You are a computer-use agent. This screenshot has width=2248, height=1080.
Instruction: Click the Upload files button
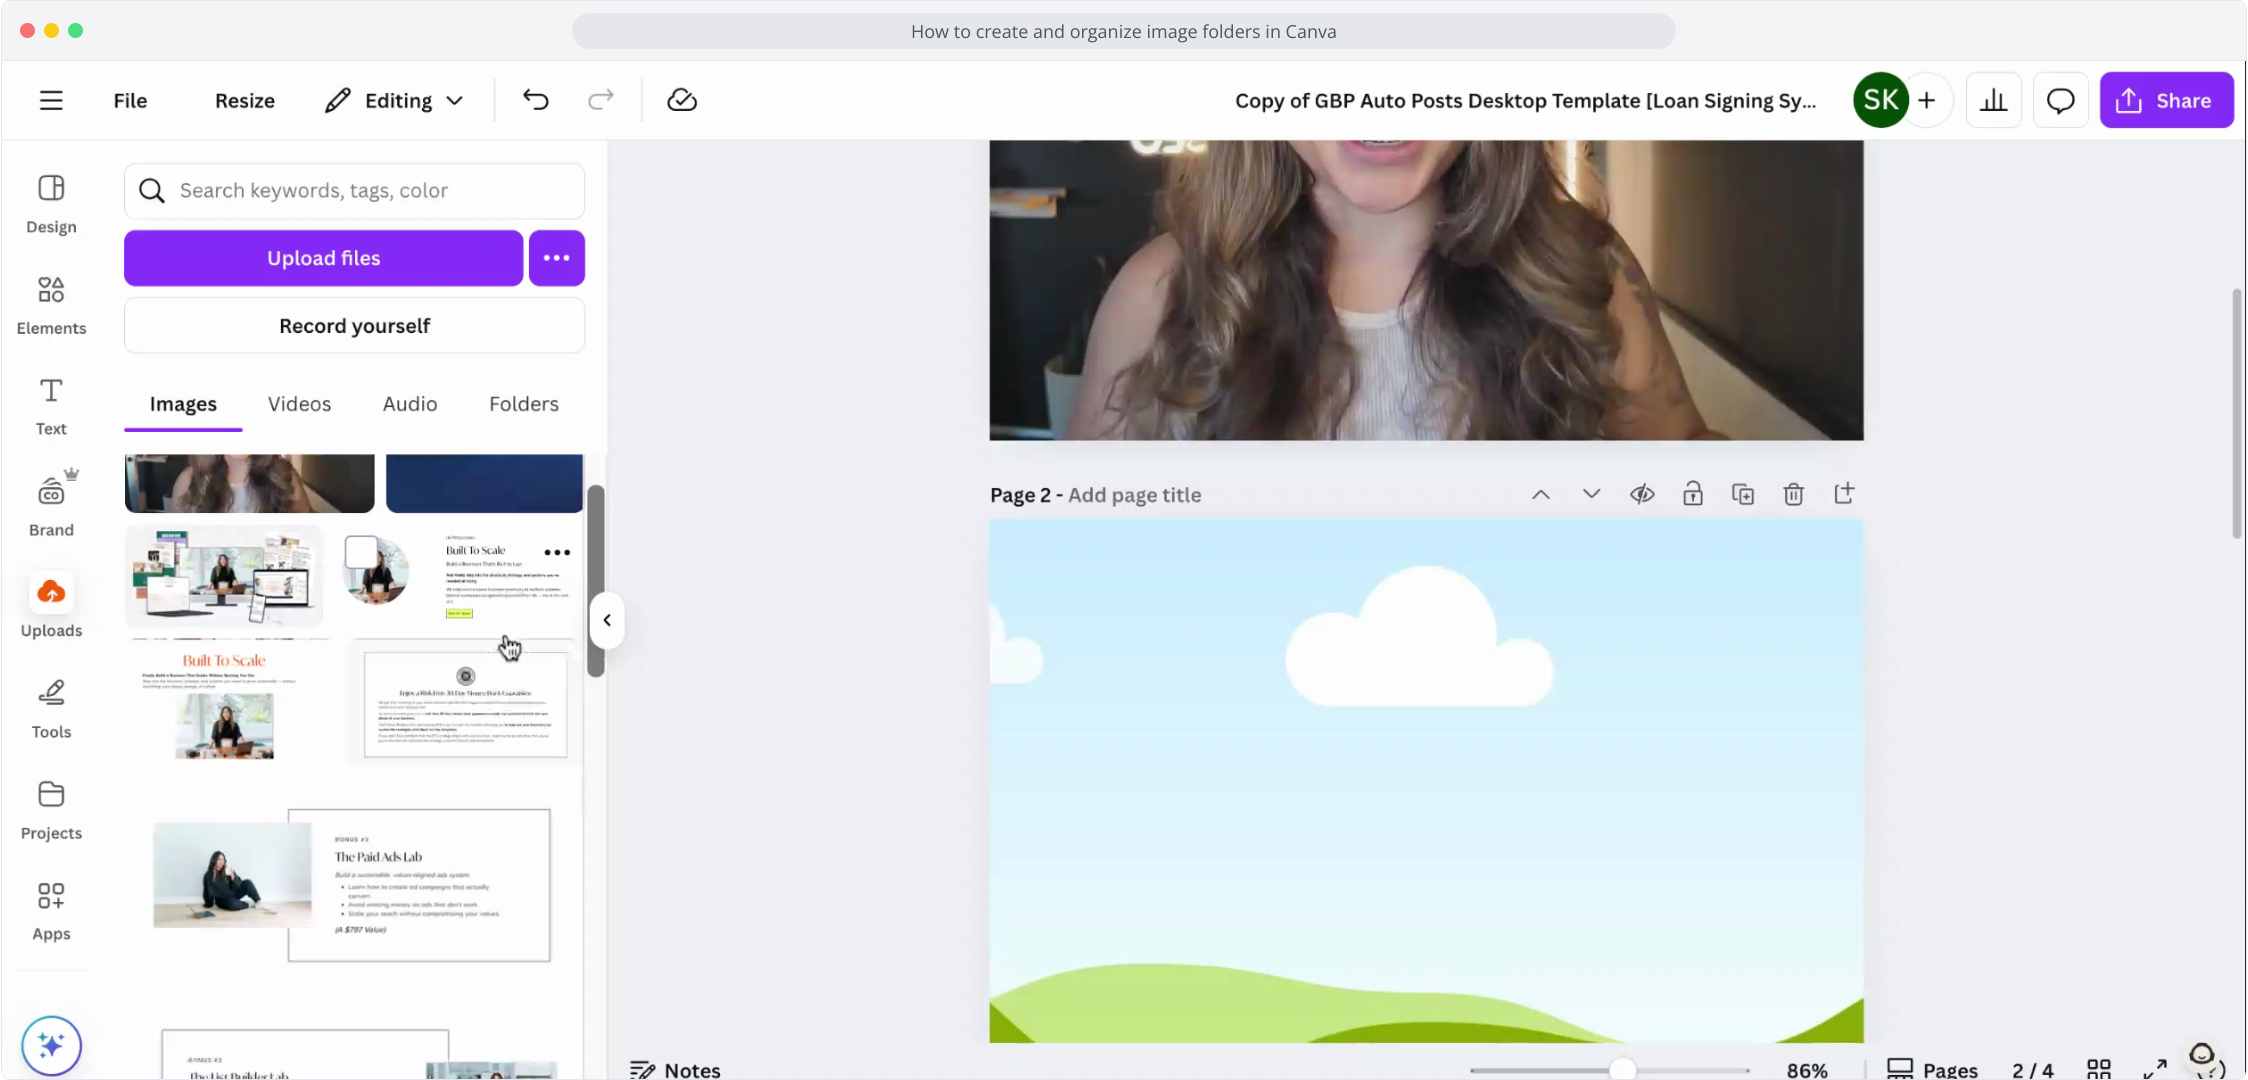[x=323, y=258]
